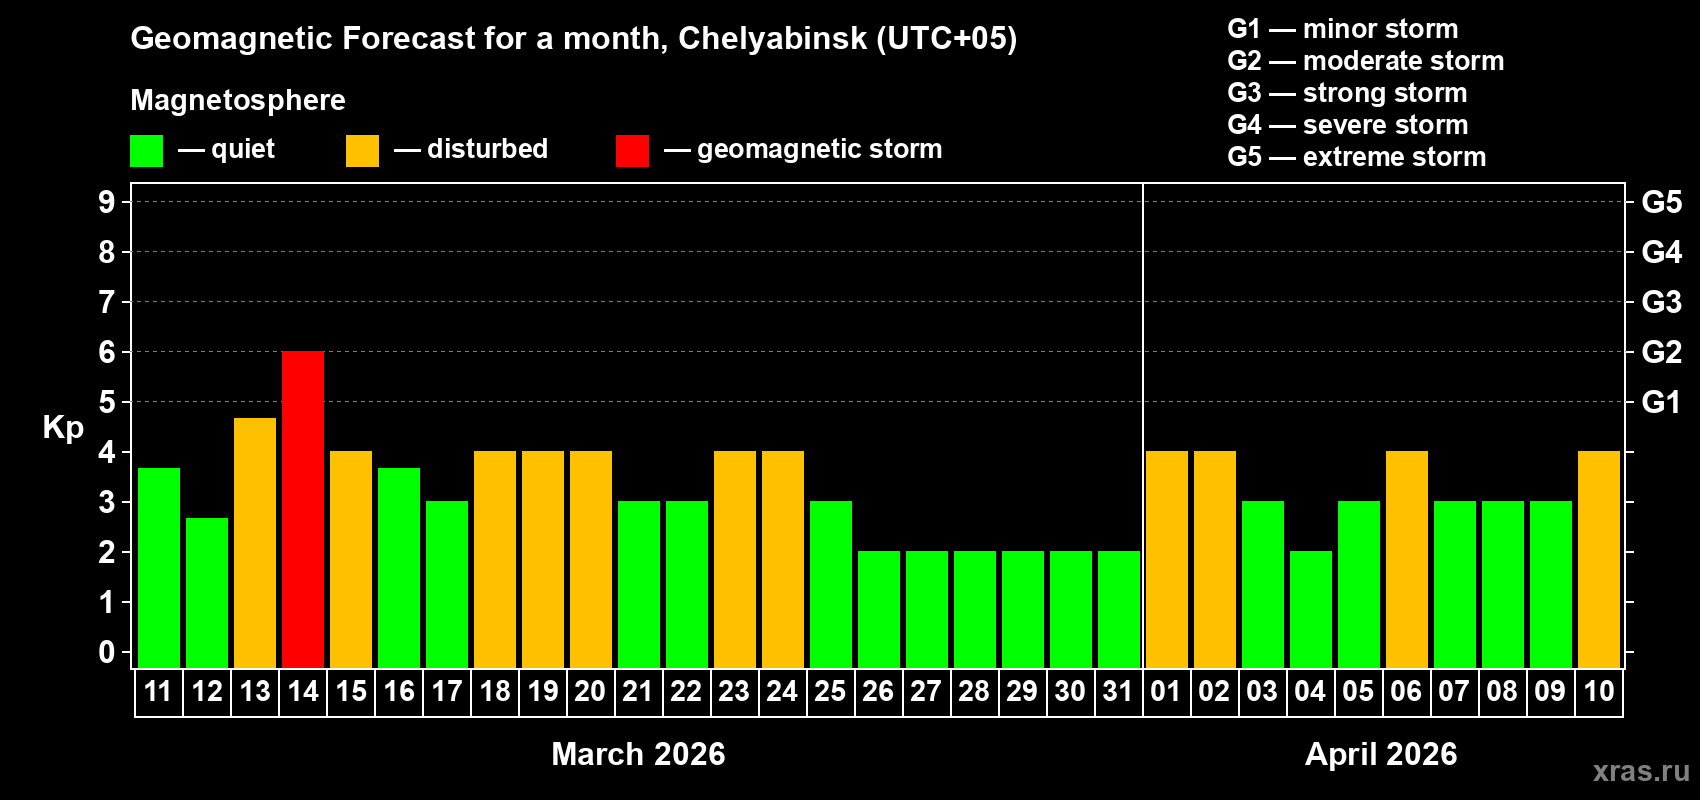Click the green bar for March 28

click(x=975, y=610)
